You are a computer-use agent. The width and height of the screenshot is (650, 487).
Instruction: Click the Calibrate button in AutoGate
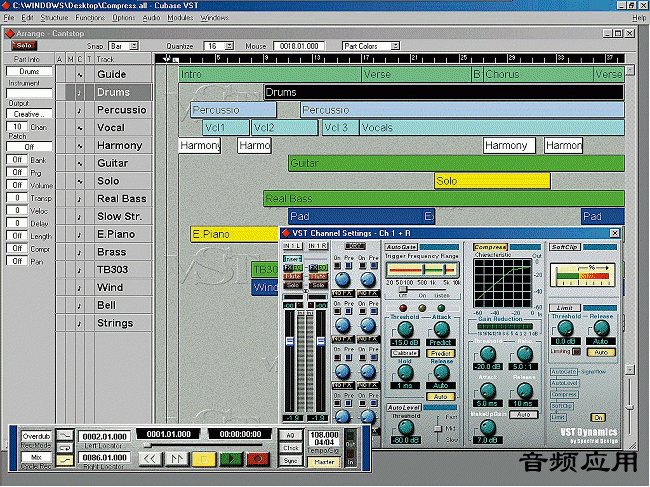coord(405,353)
